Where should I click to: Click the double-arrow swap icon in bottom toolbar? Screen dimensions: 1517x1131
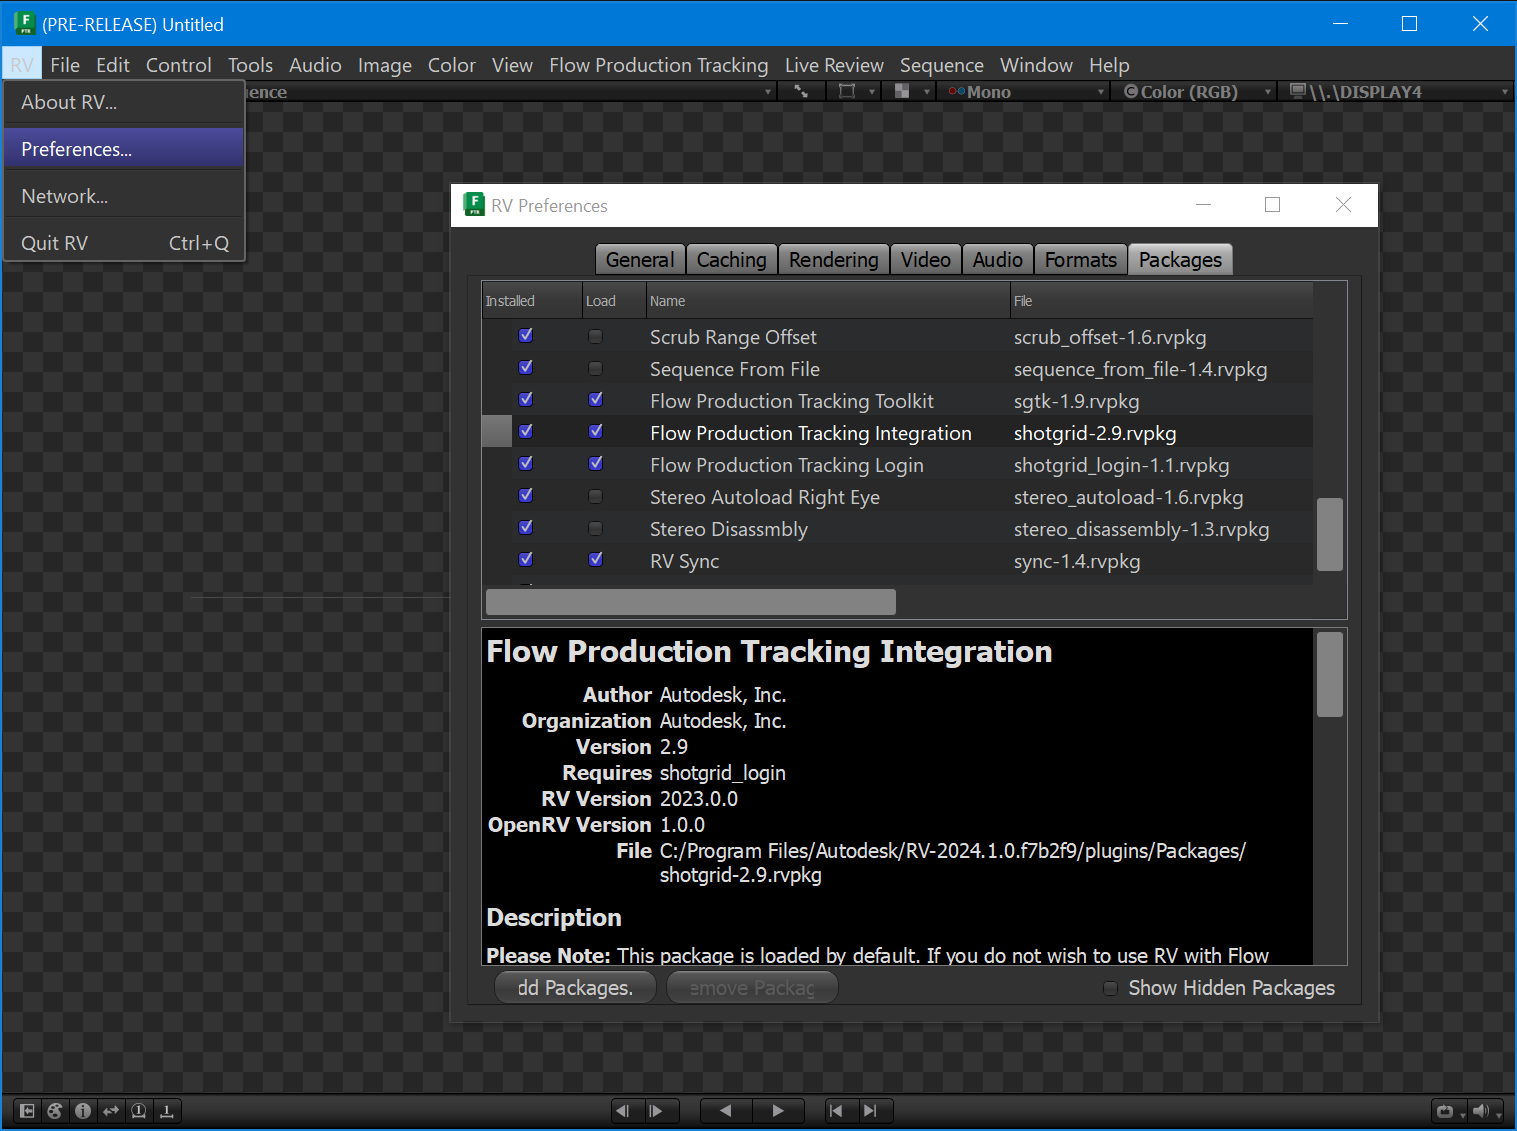(x=111, y=1110)
